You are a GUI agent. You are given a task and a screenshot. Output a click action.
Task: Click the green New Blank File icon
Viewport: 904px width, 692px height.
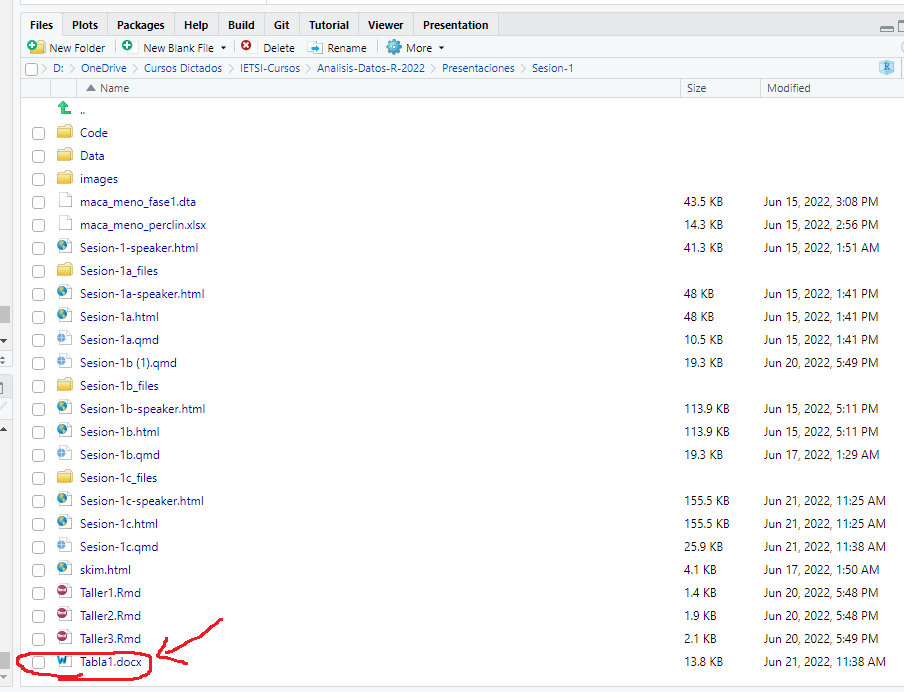pyautogui.click(x=127, y=47)
